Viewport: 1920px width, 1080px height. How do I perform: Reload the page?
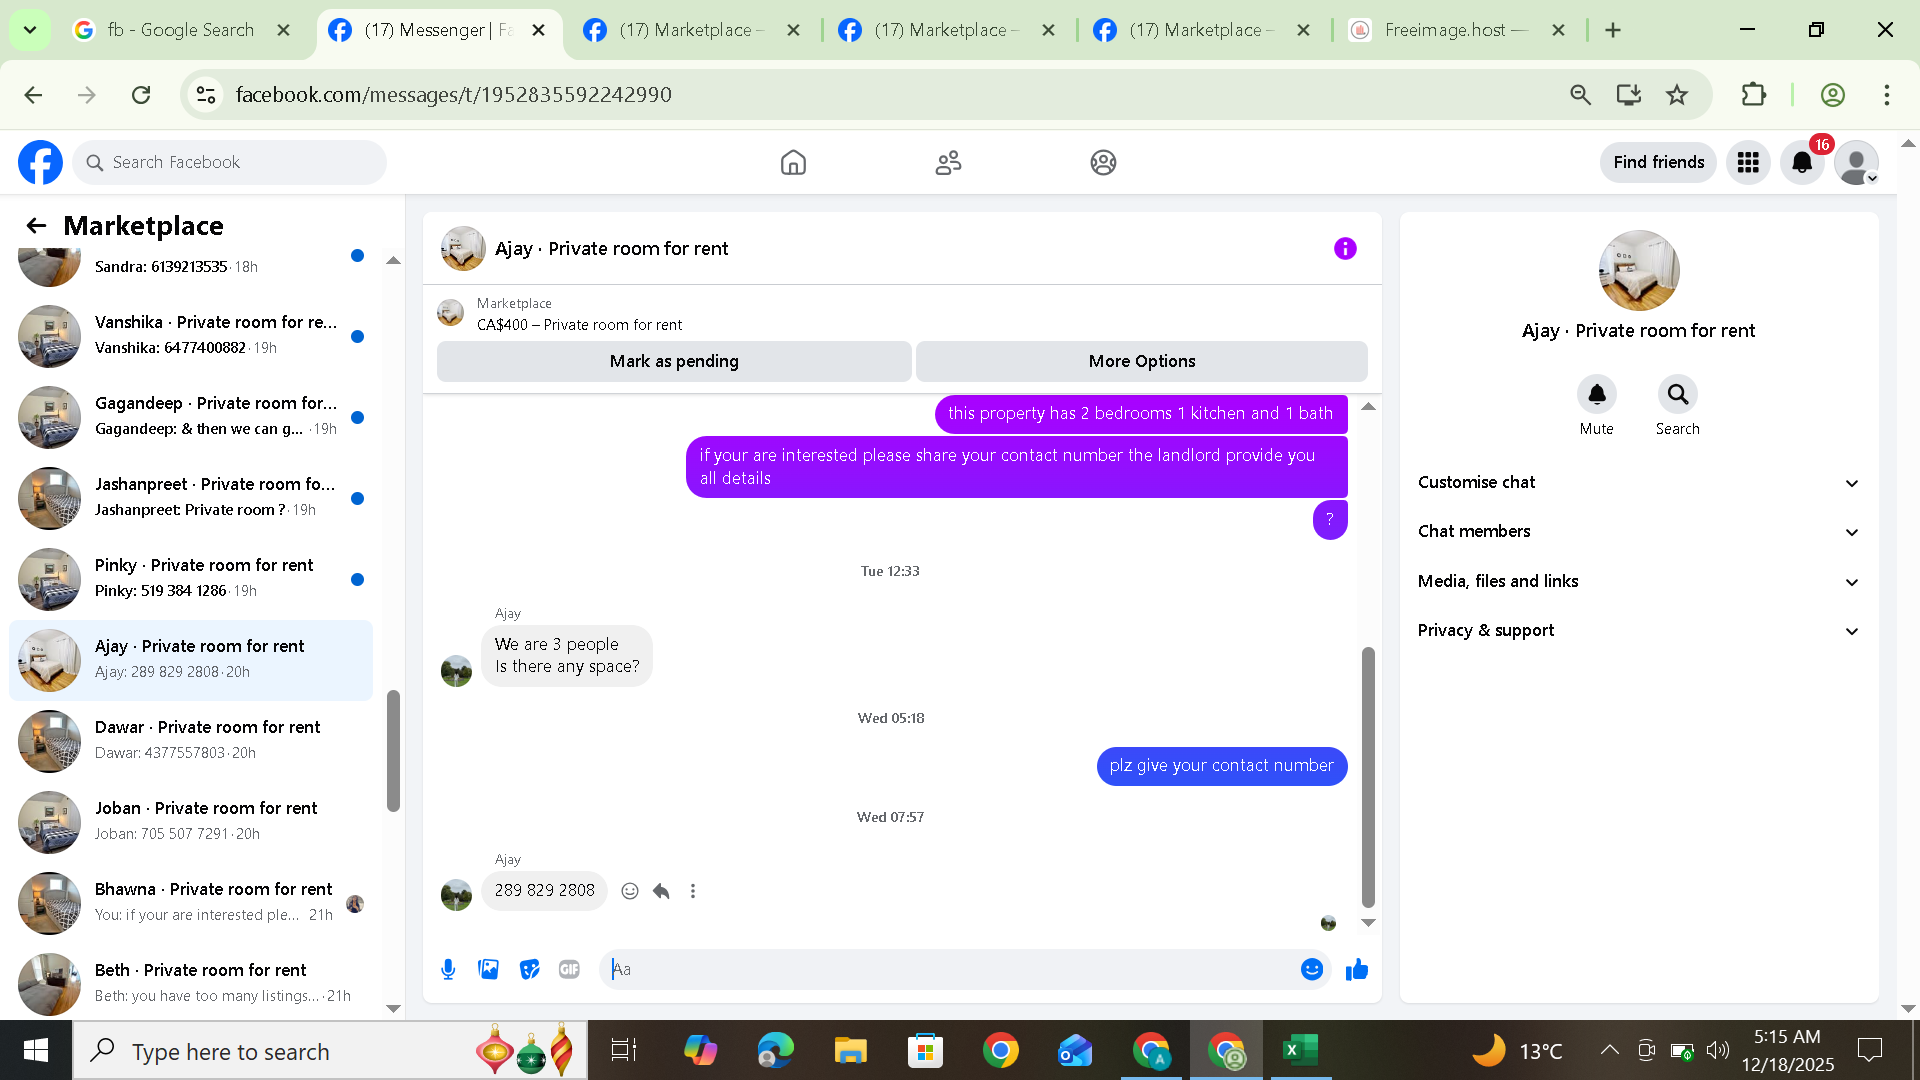(x=141, y=95)
